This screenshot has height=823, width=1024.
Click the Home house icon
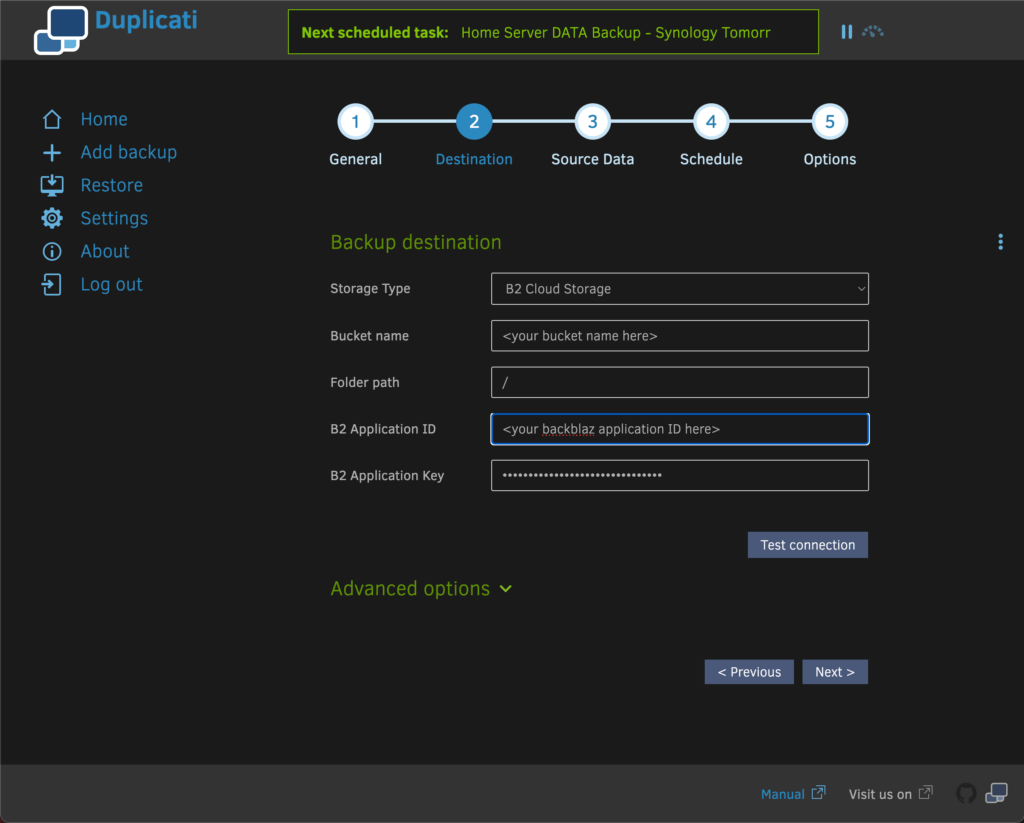[52, 120]
